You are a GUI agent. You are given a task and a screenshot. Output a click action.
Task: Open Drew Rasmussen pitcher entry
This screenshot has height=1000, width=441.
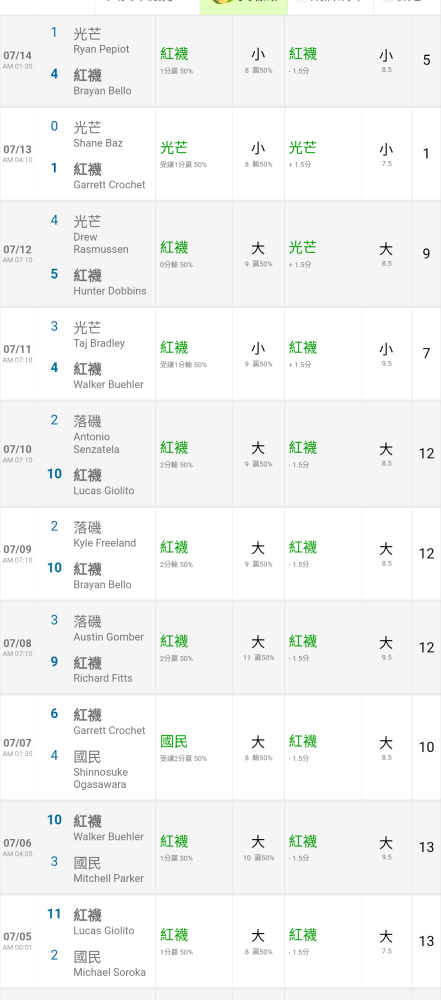click(x=100, y=243)
